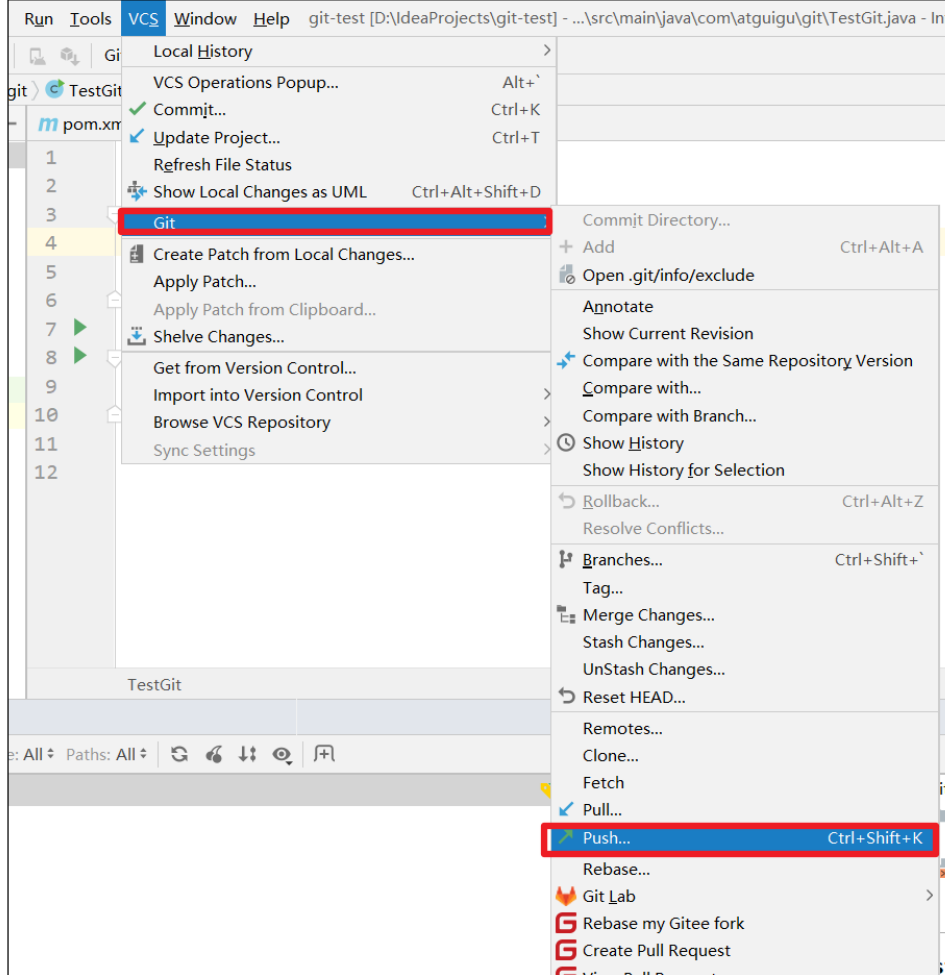
Task: Click the TestGit label below editor
Action: pyautogui.click(x=154, y=685)
